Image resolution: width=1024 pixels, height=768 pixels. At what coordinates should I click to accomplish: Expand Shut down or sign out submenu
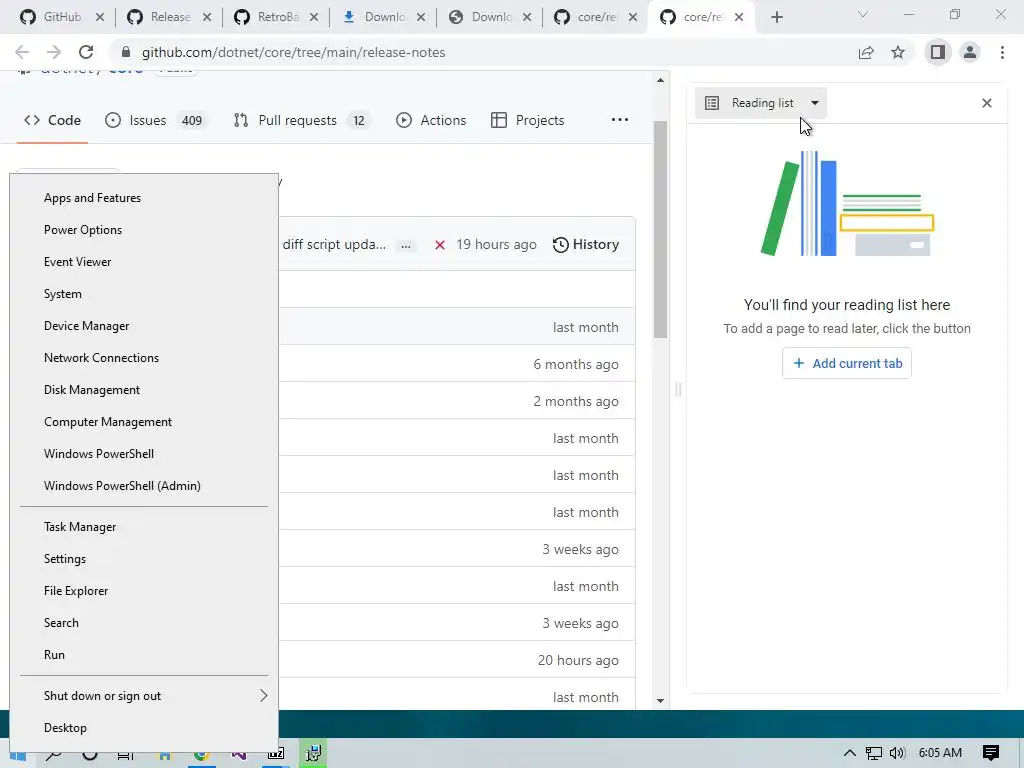(144, 696)
